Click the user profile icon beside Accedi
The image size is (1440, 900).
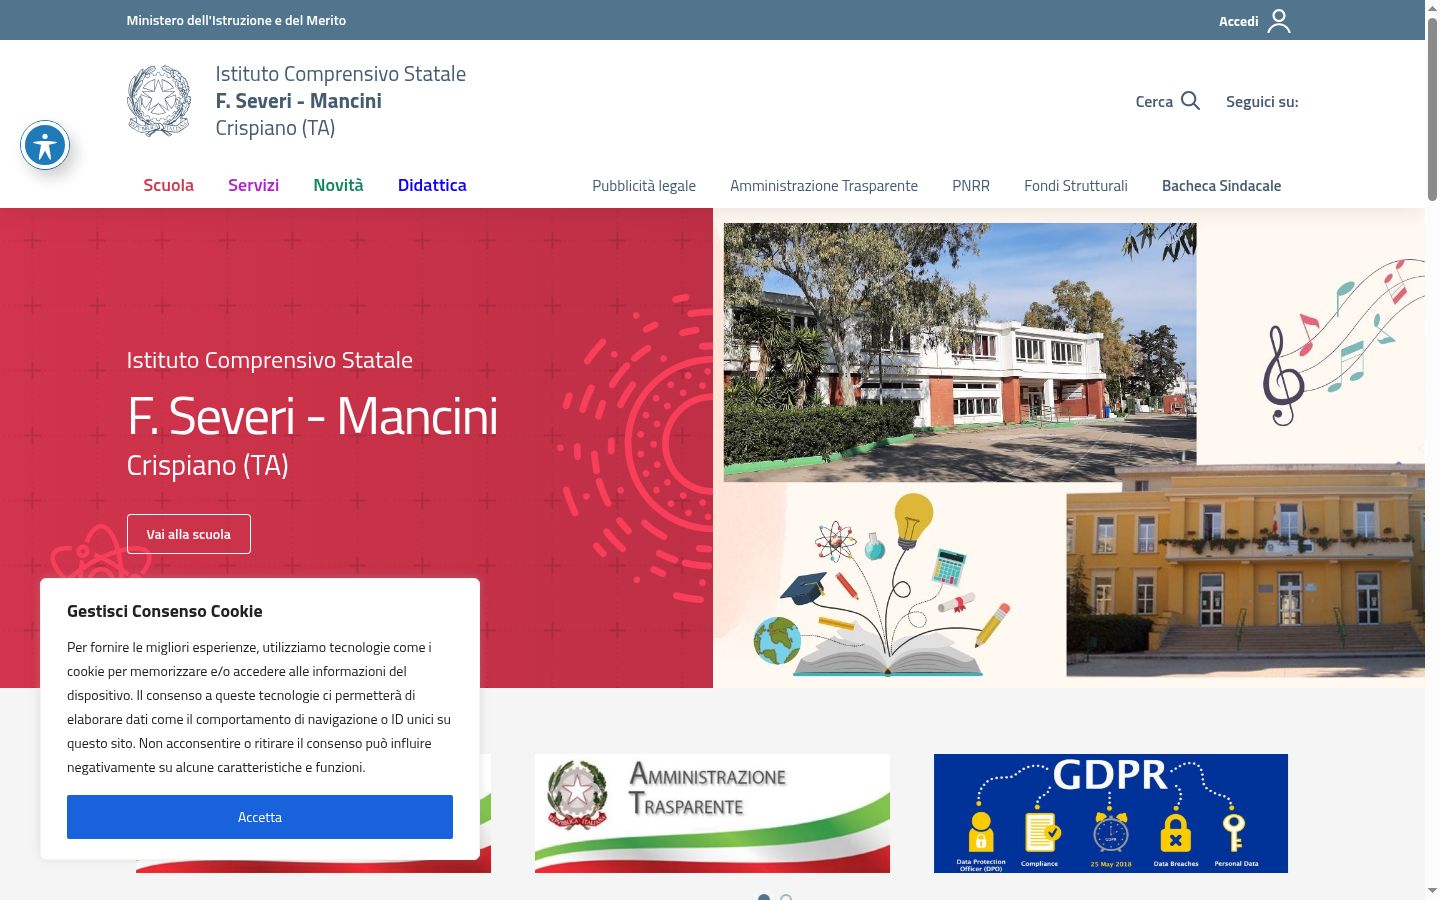pyautogui.click(x=1279, y=21)
